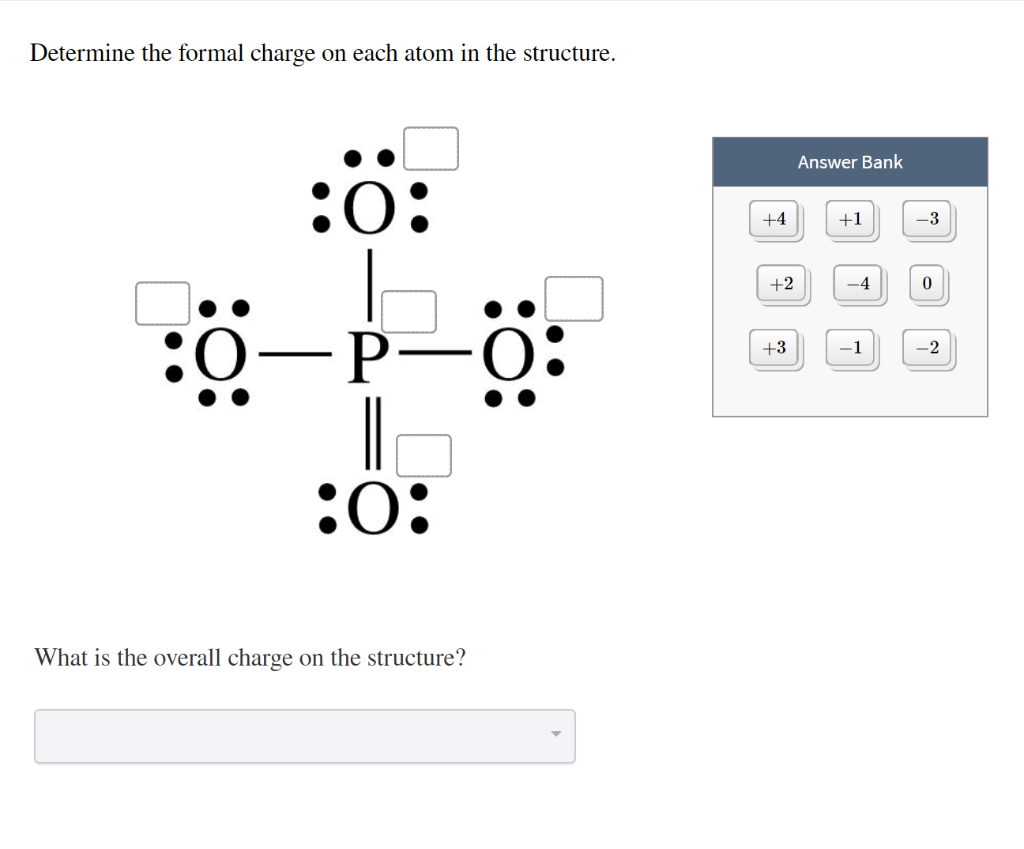The image size is (1024, 849).
Task: Click the dropdown arrow on the answer field
Action: (556, 736)
